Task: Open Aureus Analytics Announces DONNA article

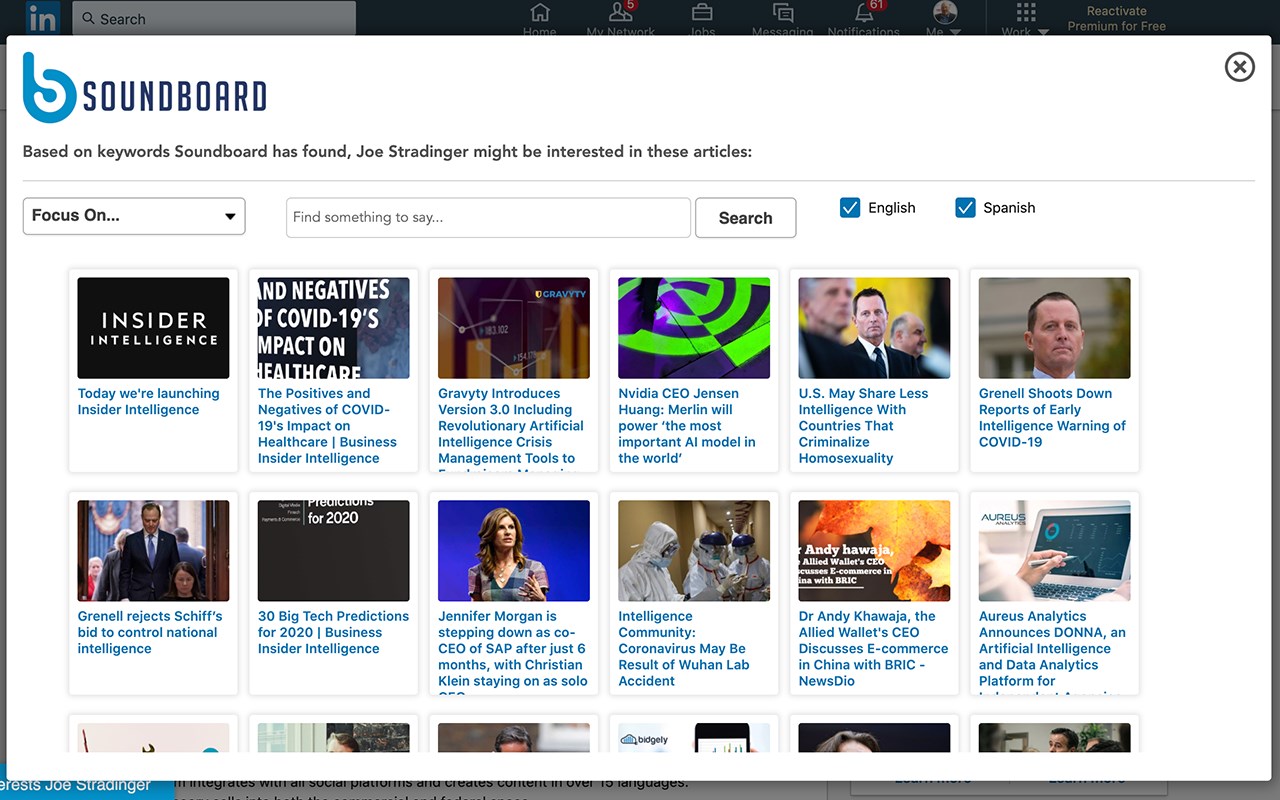Action: (1052, 652)
